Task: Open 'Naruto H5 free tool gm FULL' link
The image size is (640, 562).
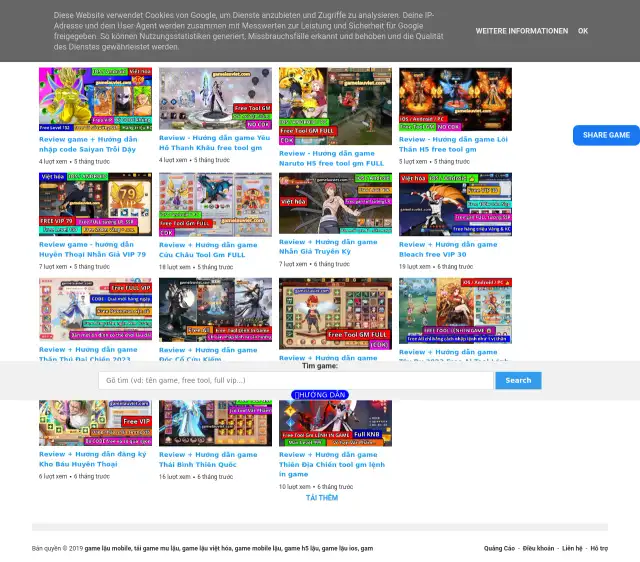Action: [331, 158]
